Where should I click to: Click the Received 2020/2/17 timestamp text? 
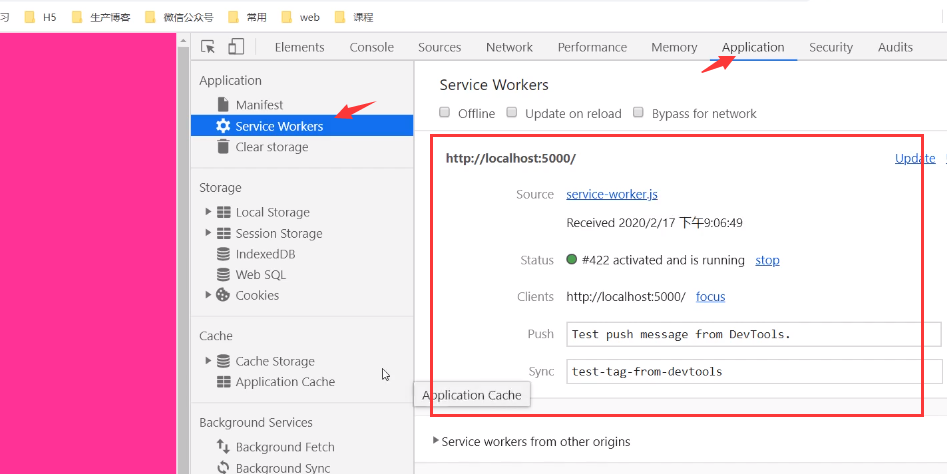pyautogui.click(x=654, y=223)
